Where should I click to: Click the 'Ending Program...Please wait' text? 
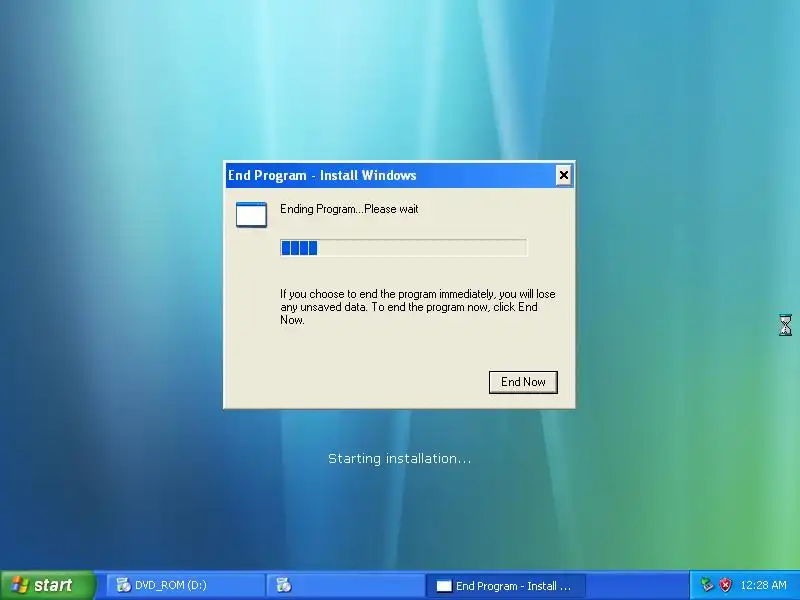pos(349,209)
